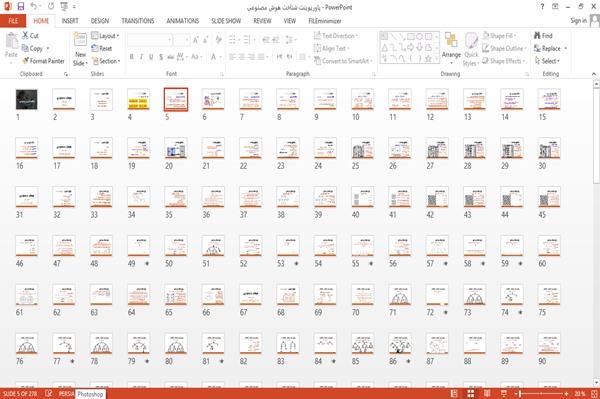Reset the slide layout

click(102, 48)
